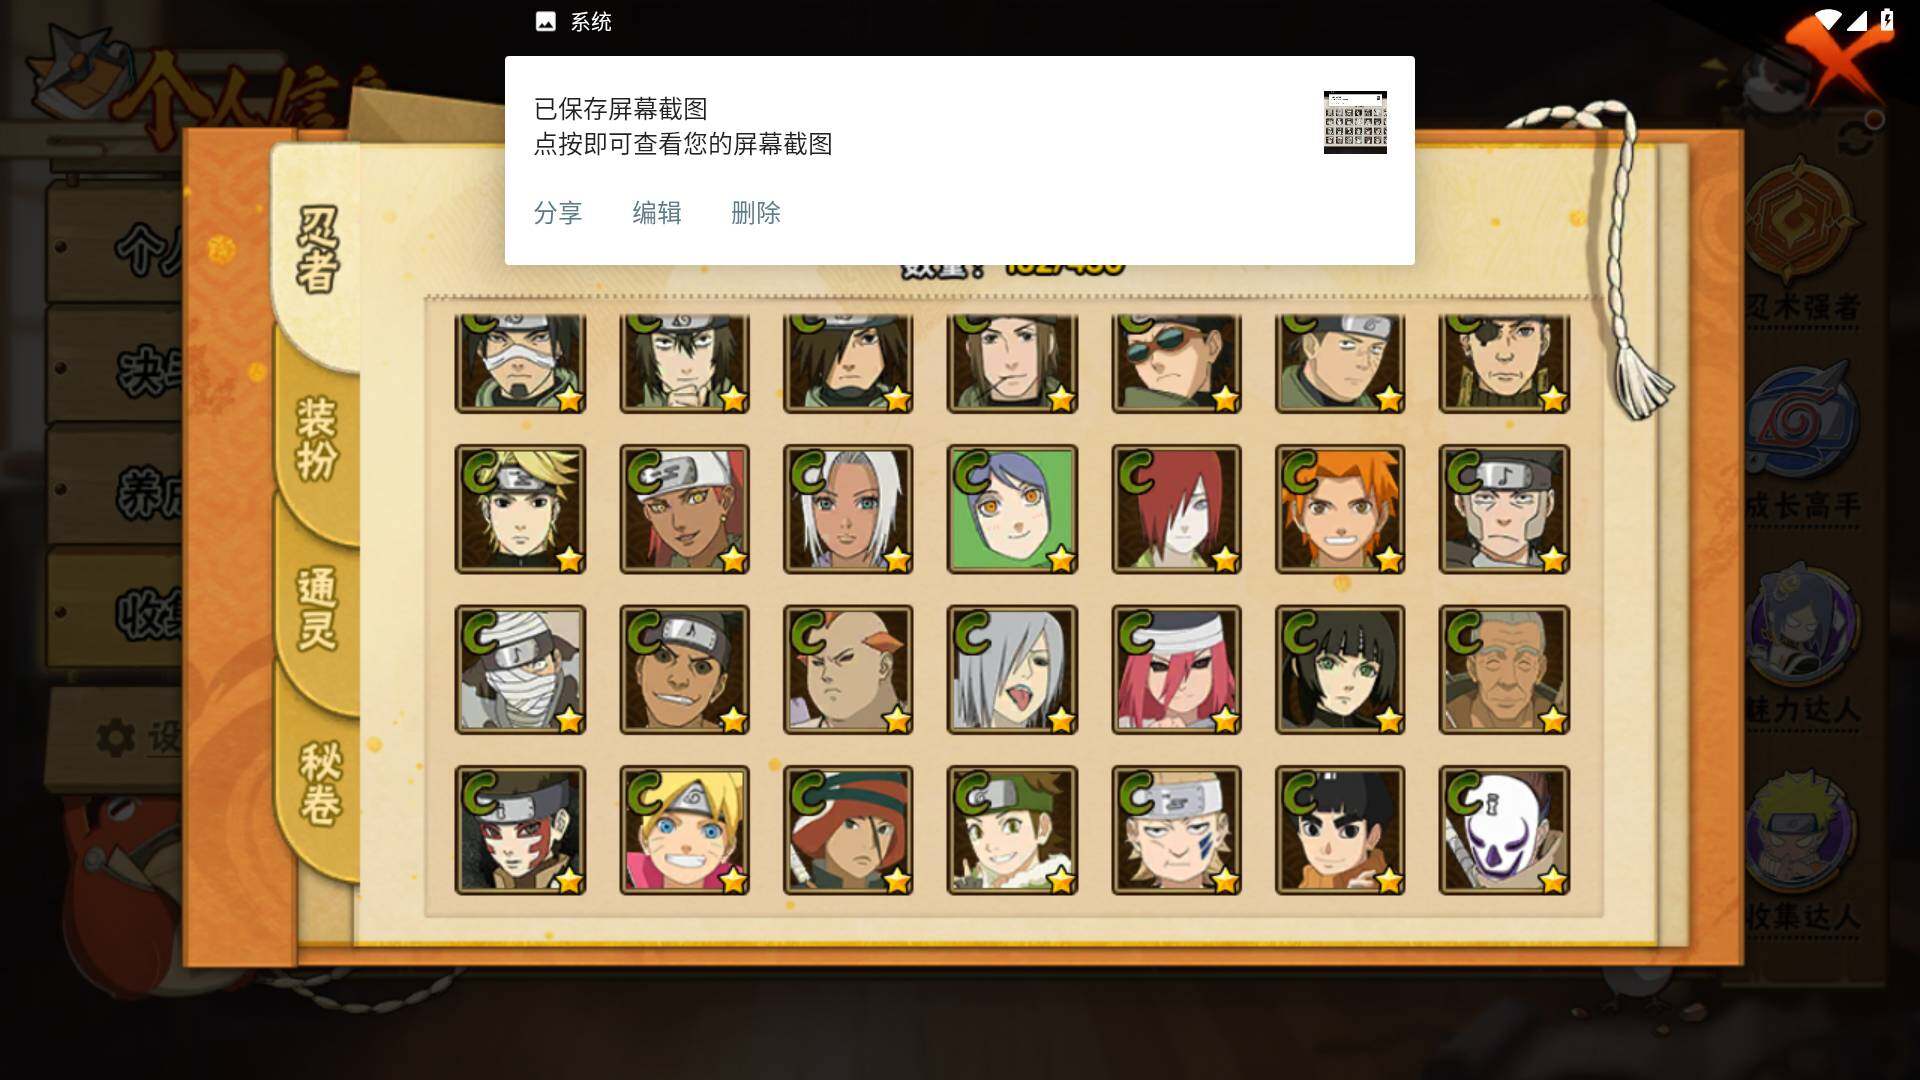Switch to the 通灵 side tab
The width and height of the screenshot is (1920, 1080).
click(x=318, y=610)
